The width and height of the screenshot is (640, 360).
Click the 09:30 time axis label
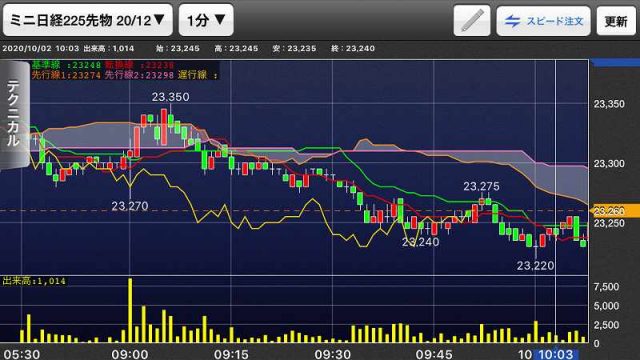[x=332, y=354]
